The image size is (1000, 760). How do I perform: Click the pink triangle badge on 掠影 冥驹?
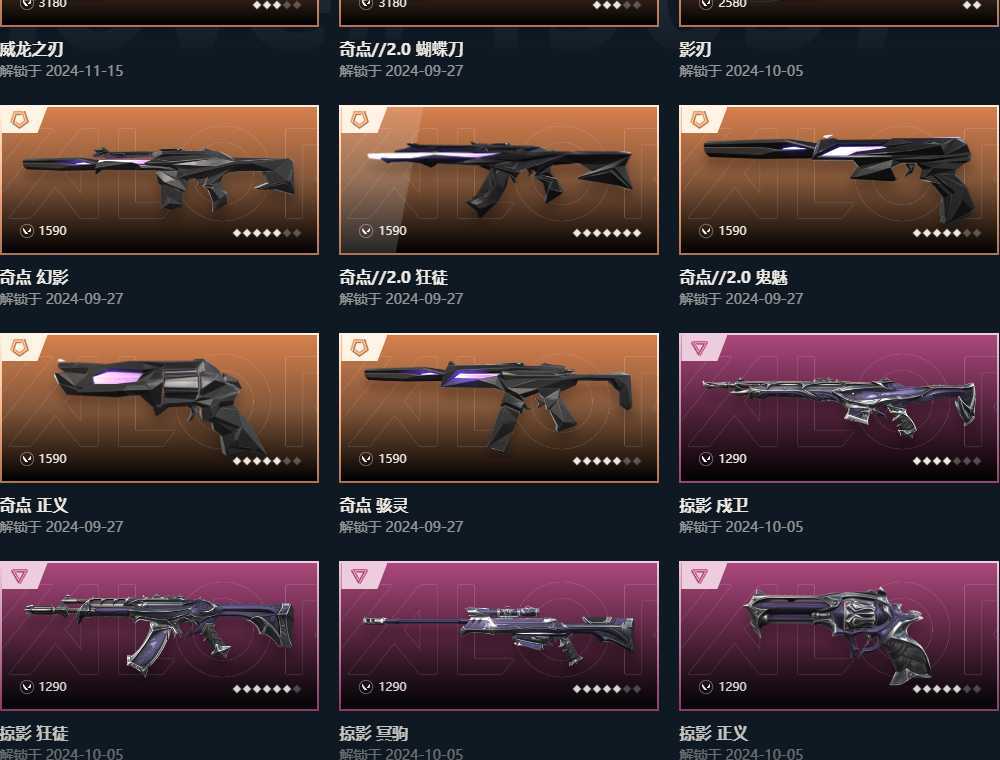(x=360, y=576)
